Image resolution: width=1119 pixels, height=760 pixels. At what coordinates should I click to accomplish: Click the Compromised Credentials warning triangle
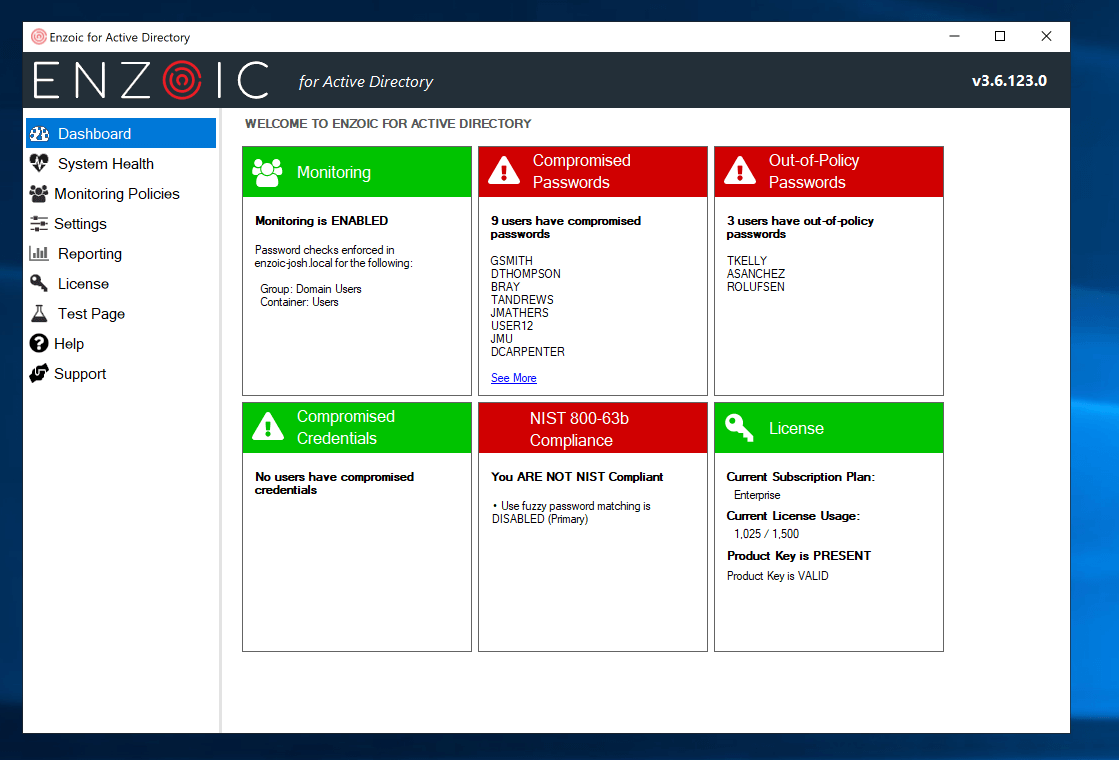point(268,427)
